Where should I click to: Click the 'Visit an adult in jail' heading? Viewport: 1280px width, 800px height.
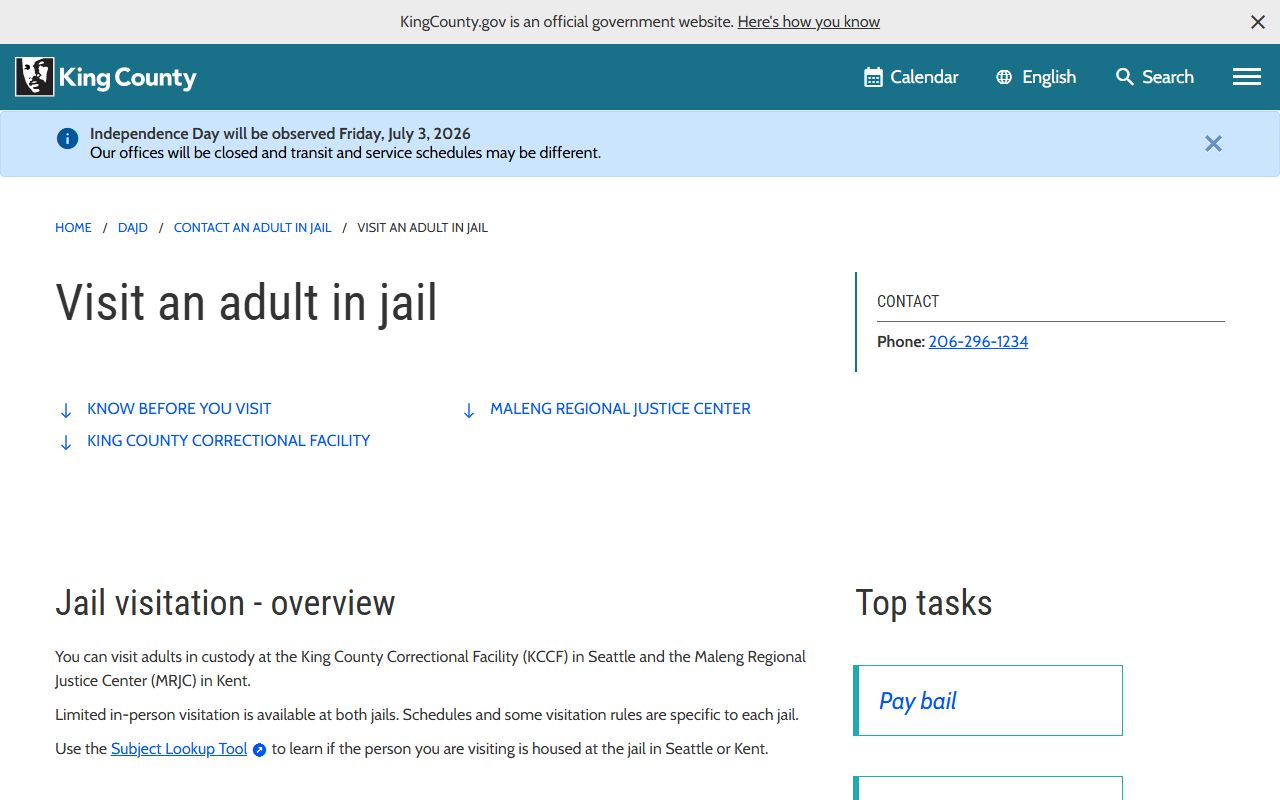coord(246,302)
